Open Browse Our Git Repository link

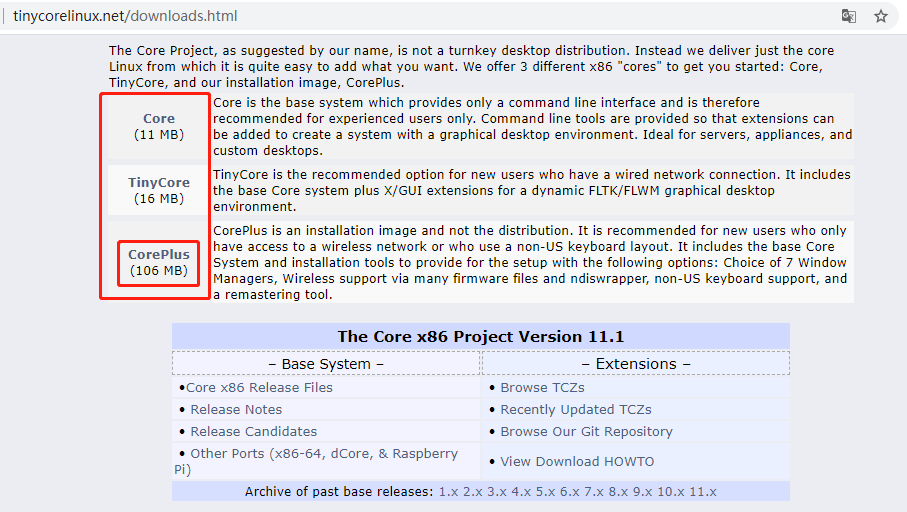[x=586, y=432]
